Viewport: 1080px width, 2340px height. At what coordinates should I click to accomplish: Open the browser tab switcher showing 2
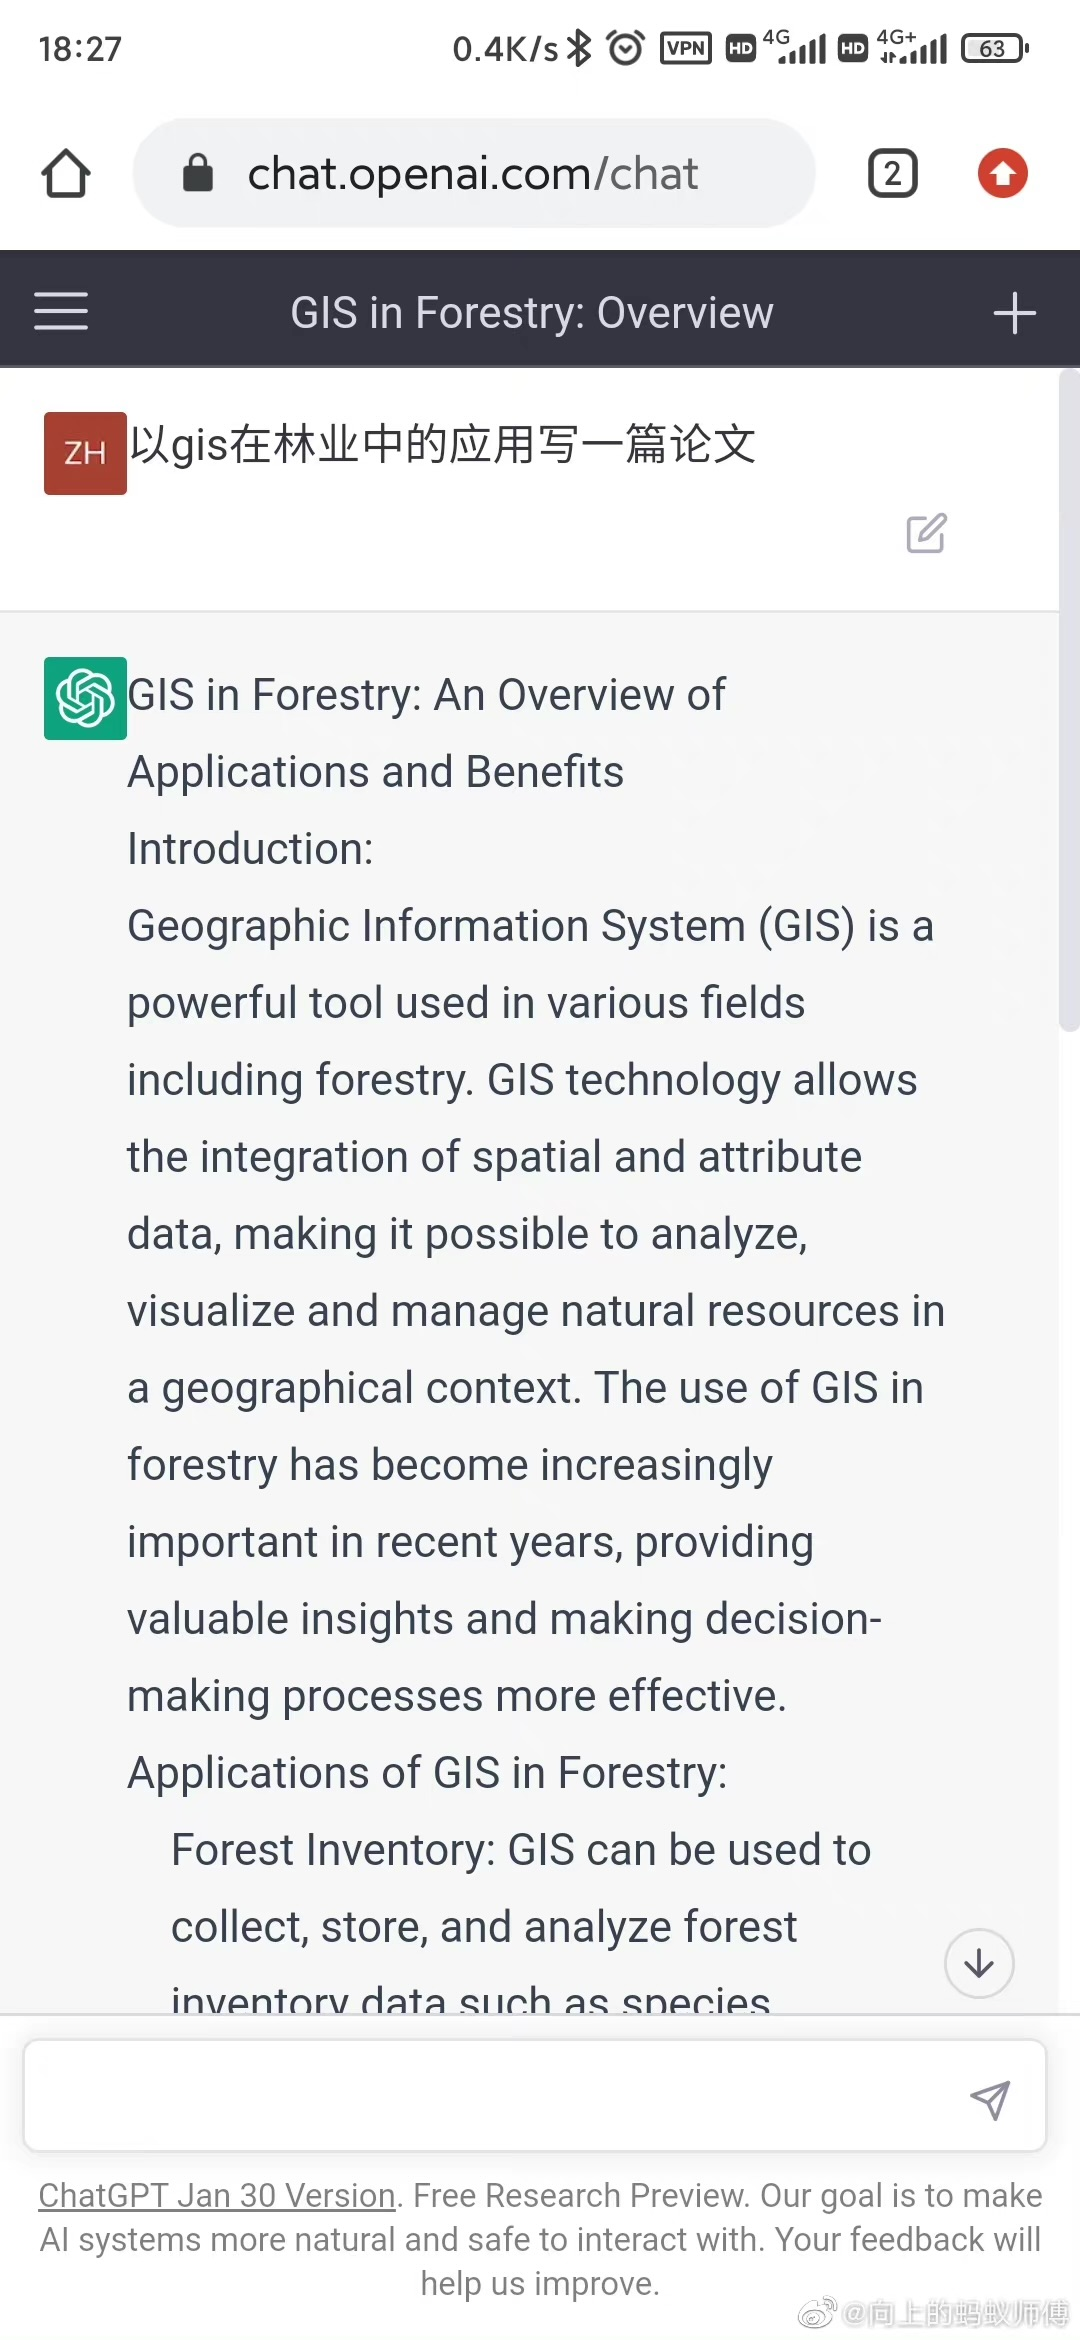892,174
